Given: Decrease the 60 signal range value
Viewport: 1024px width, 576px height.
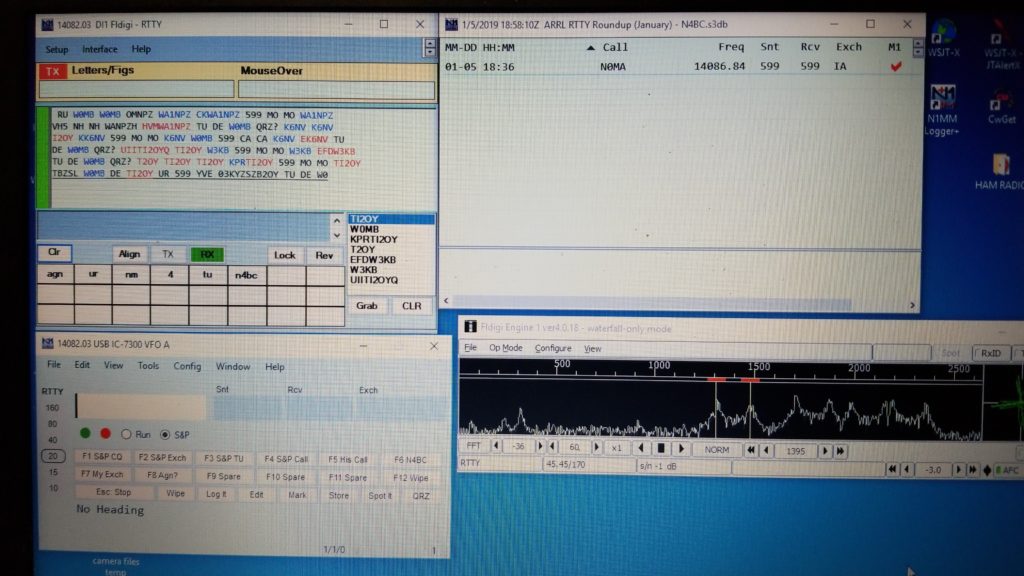Looking at the screenshot, I should point(553,447).
